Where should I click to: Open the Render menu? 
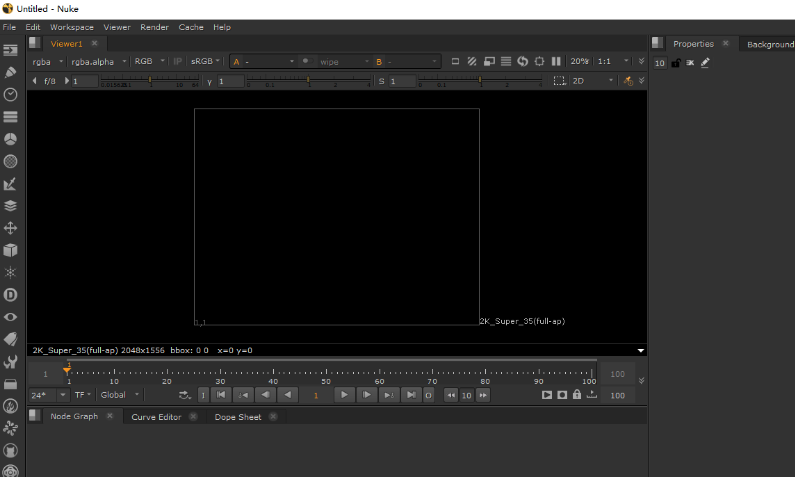tap(154, 27)
